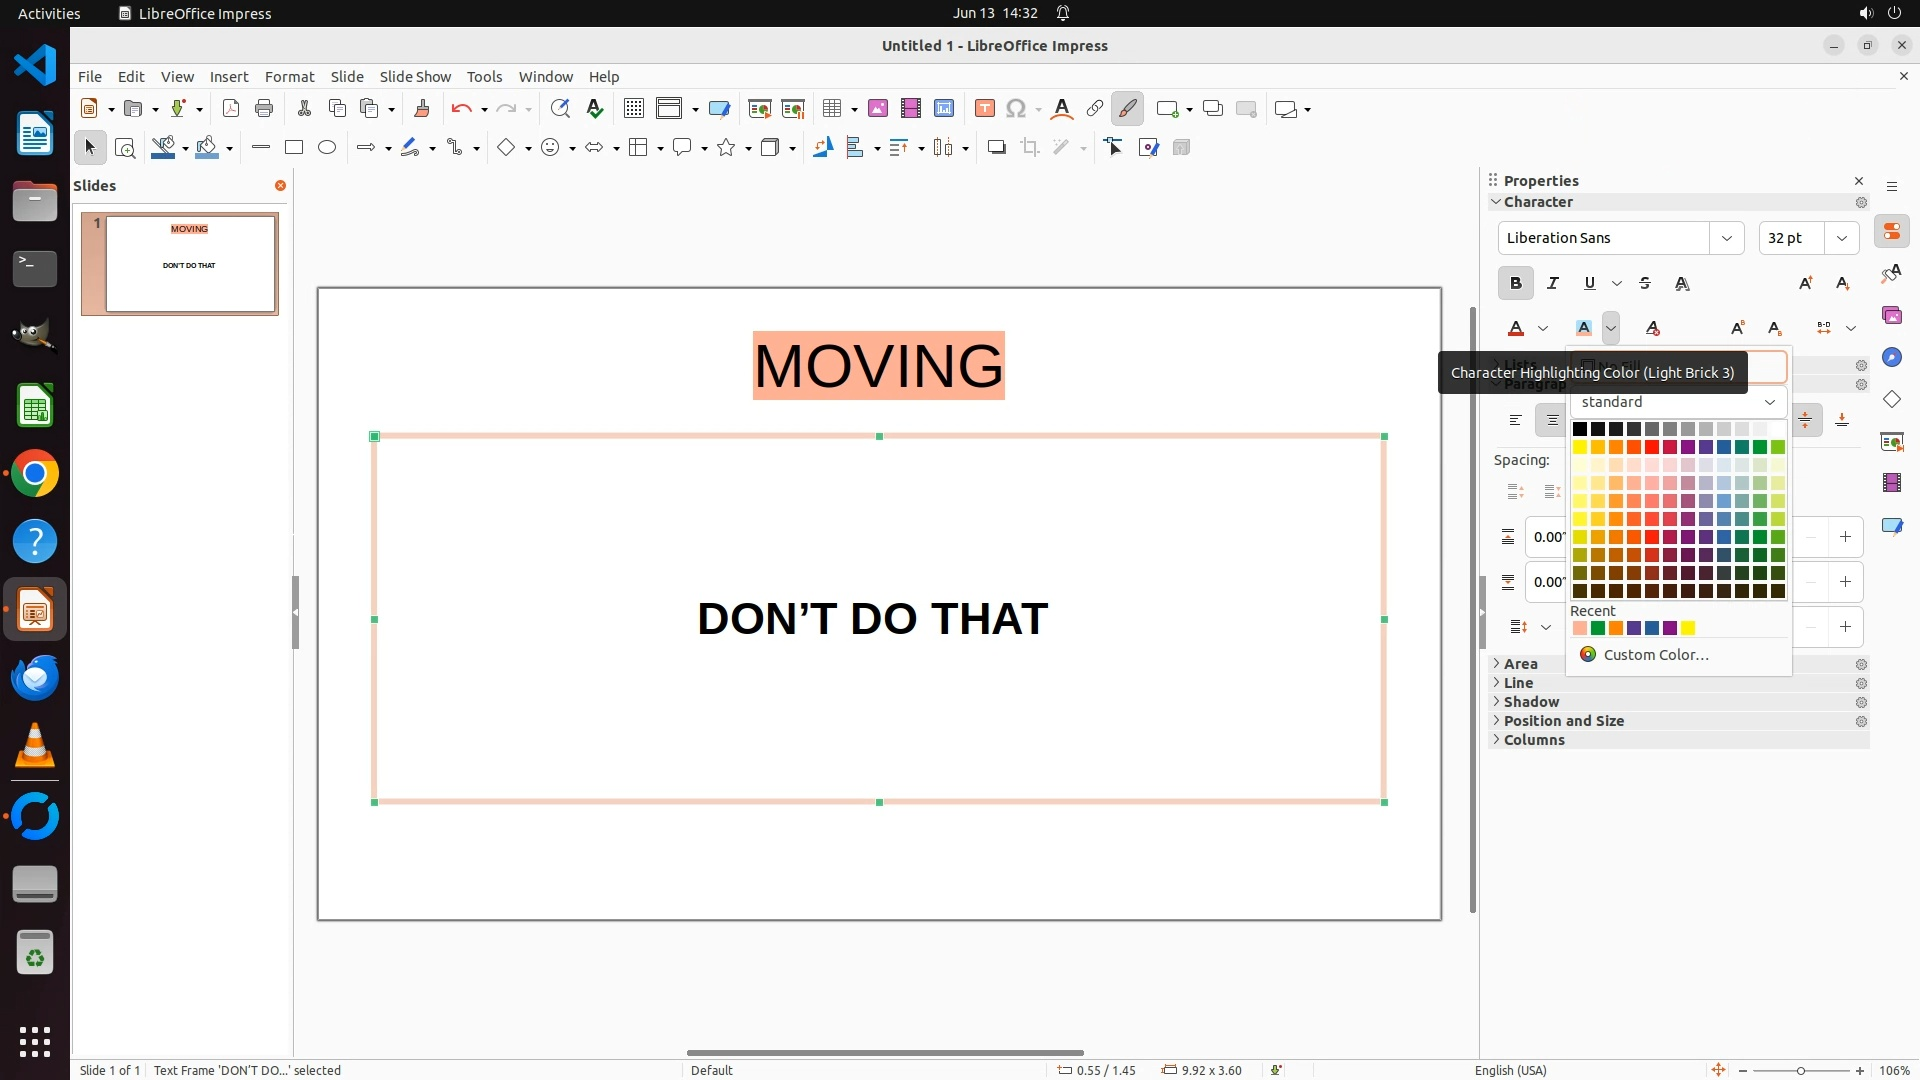Toggle Italic in Character panel
This screenshot has width=1920, height=1080.
click(x=1552, y=284)
